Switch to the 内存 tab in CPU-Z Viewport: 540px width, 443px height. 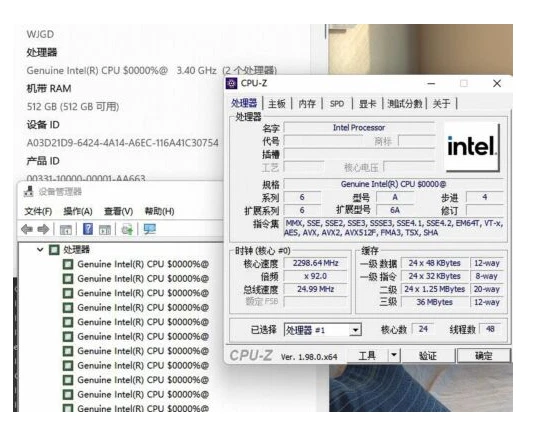[307, 103]
